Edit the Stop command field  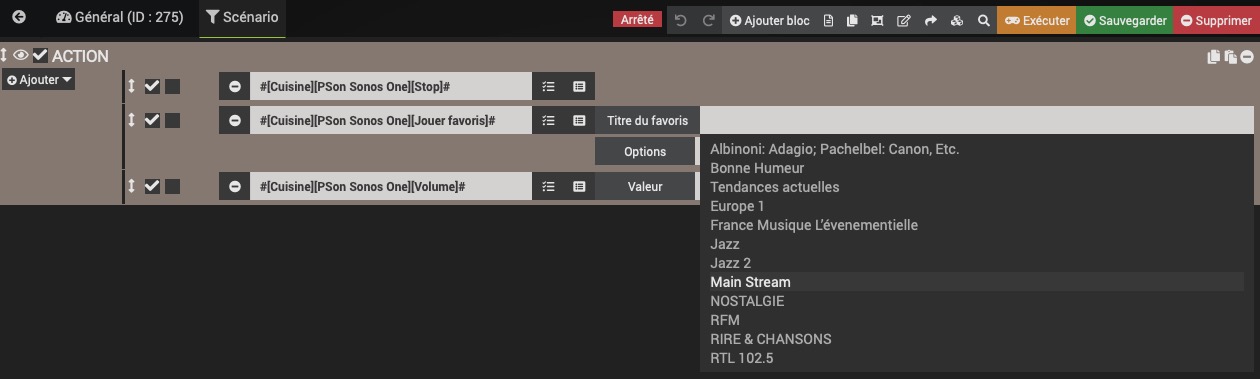click(x=391, y=87)
